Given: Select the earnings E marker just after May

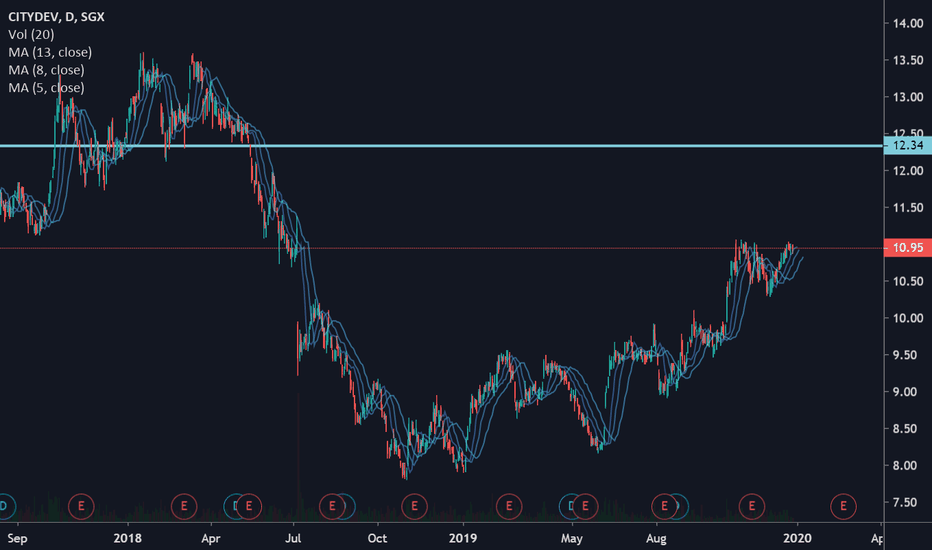Looking at the screenshot, I should pos(585,507).
